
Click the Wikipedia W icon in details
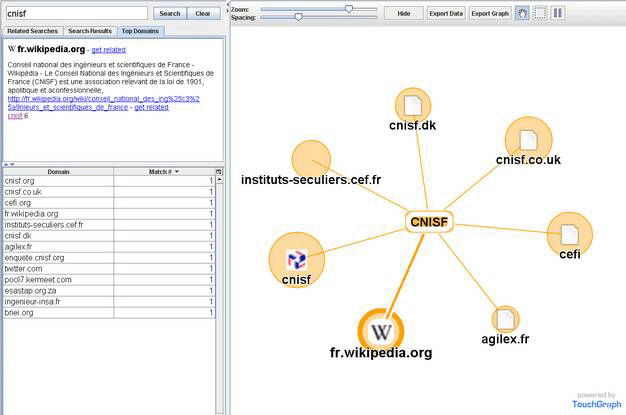[12, 49]
